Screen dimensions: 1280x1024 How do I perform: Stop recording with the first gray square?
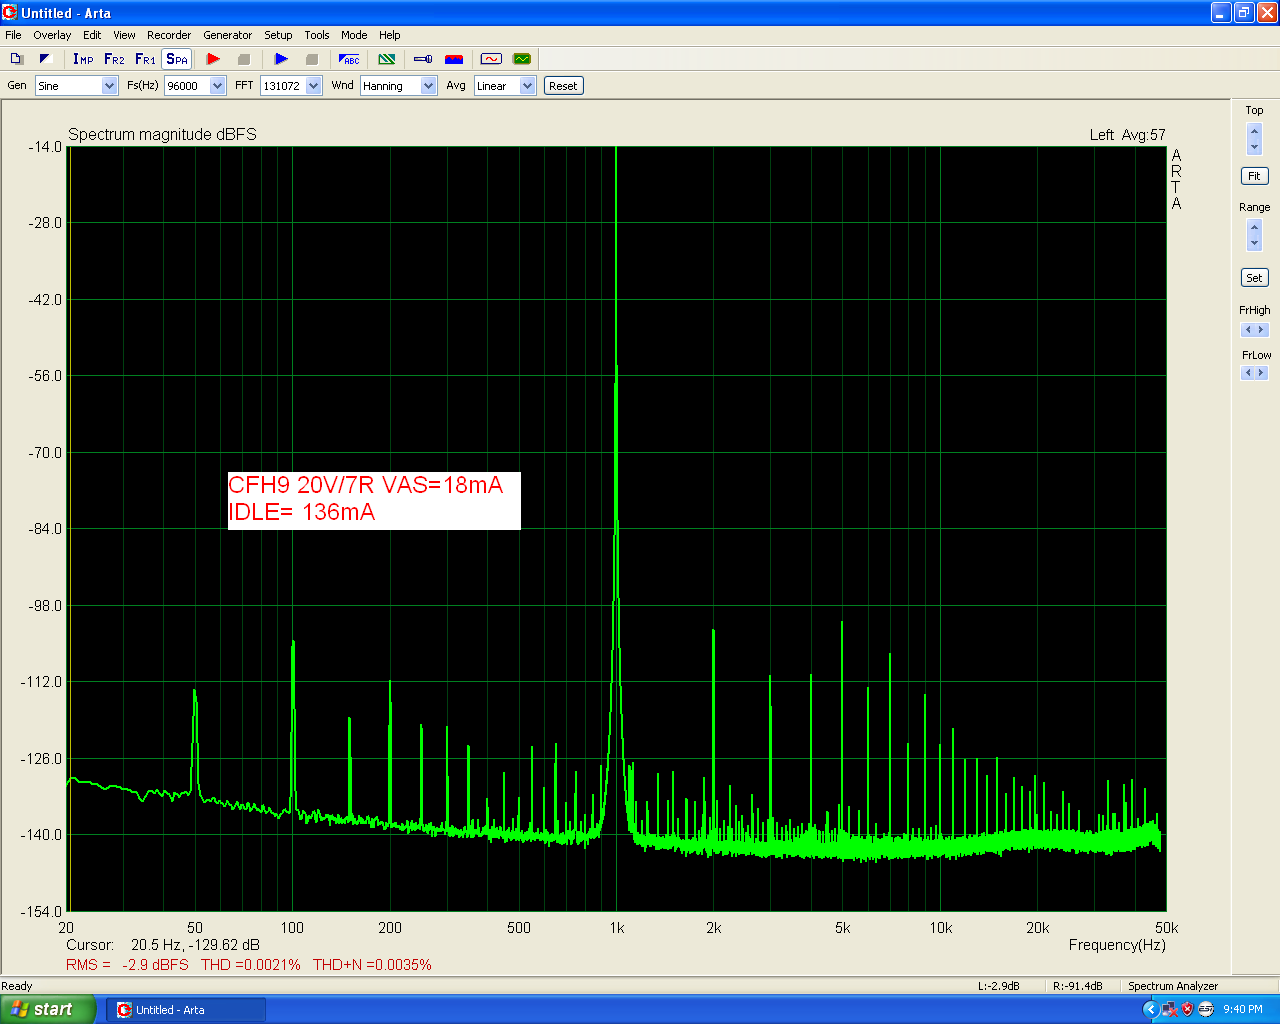243,59
